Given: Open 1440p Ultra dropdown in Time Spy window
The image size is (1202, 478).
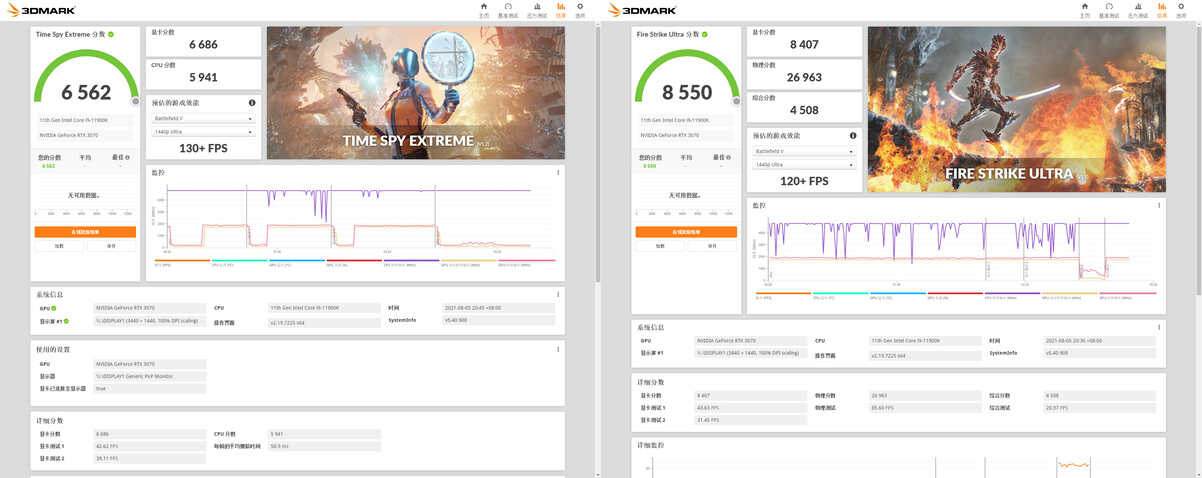Looking at the screenshot, I should (203, 131).
